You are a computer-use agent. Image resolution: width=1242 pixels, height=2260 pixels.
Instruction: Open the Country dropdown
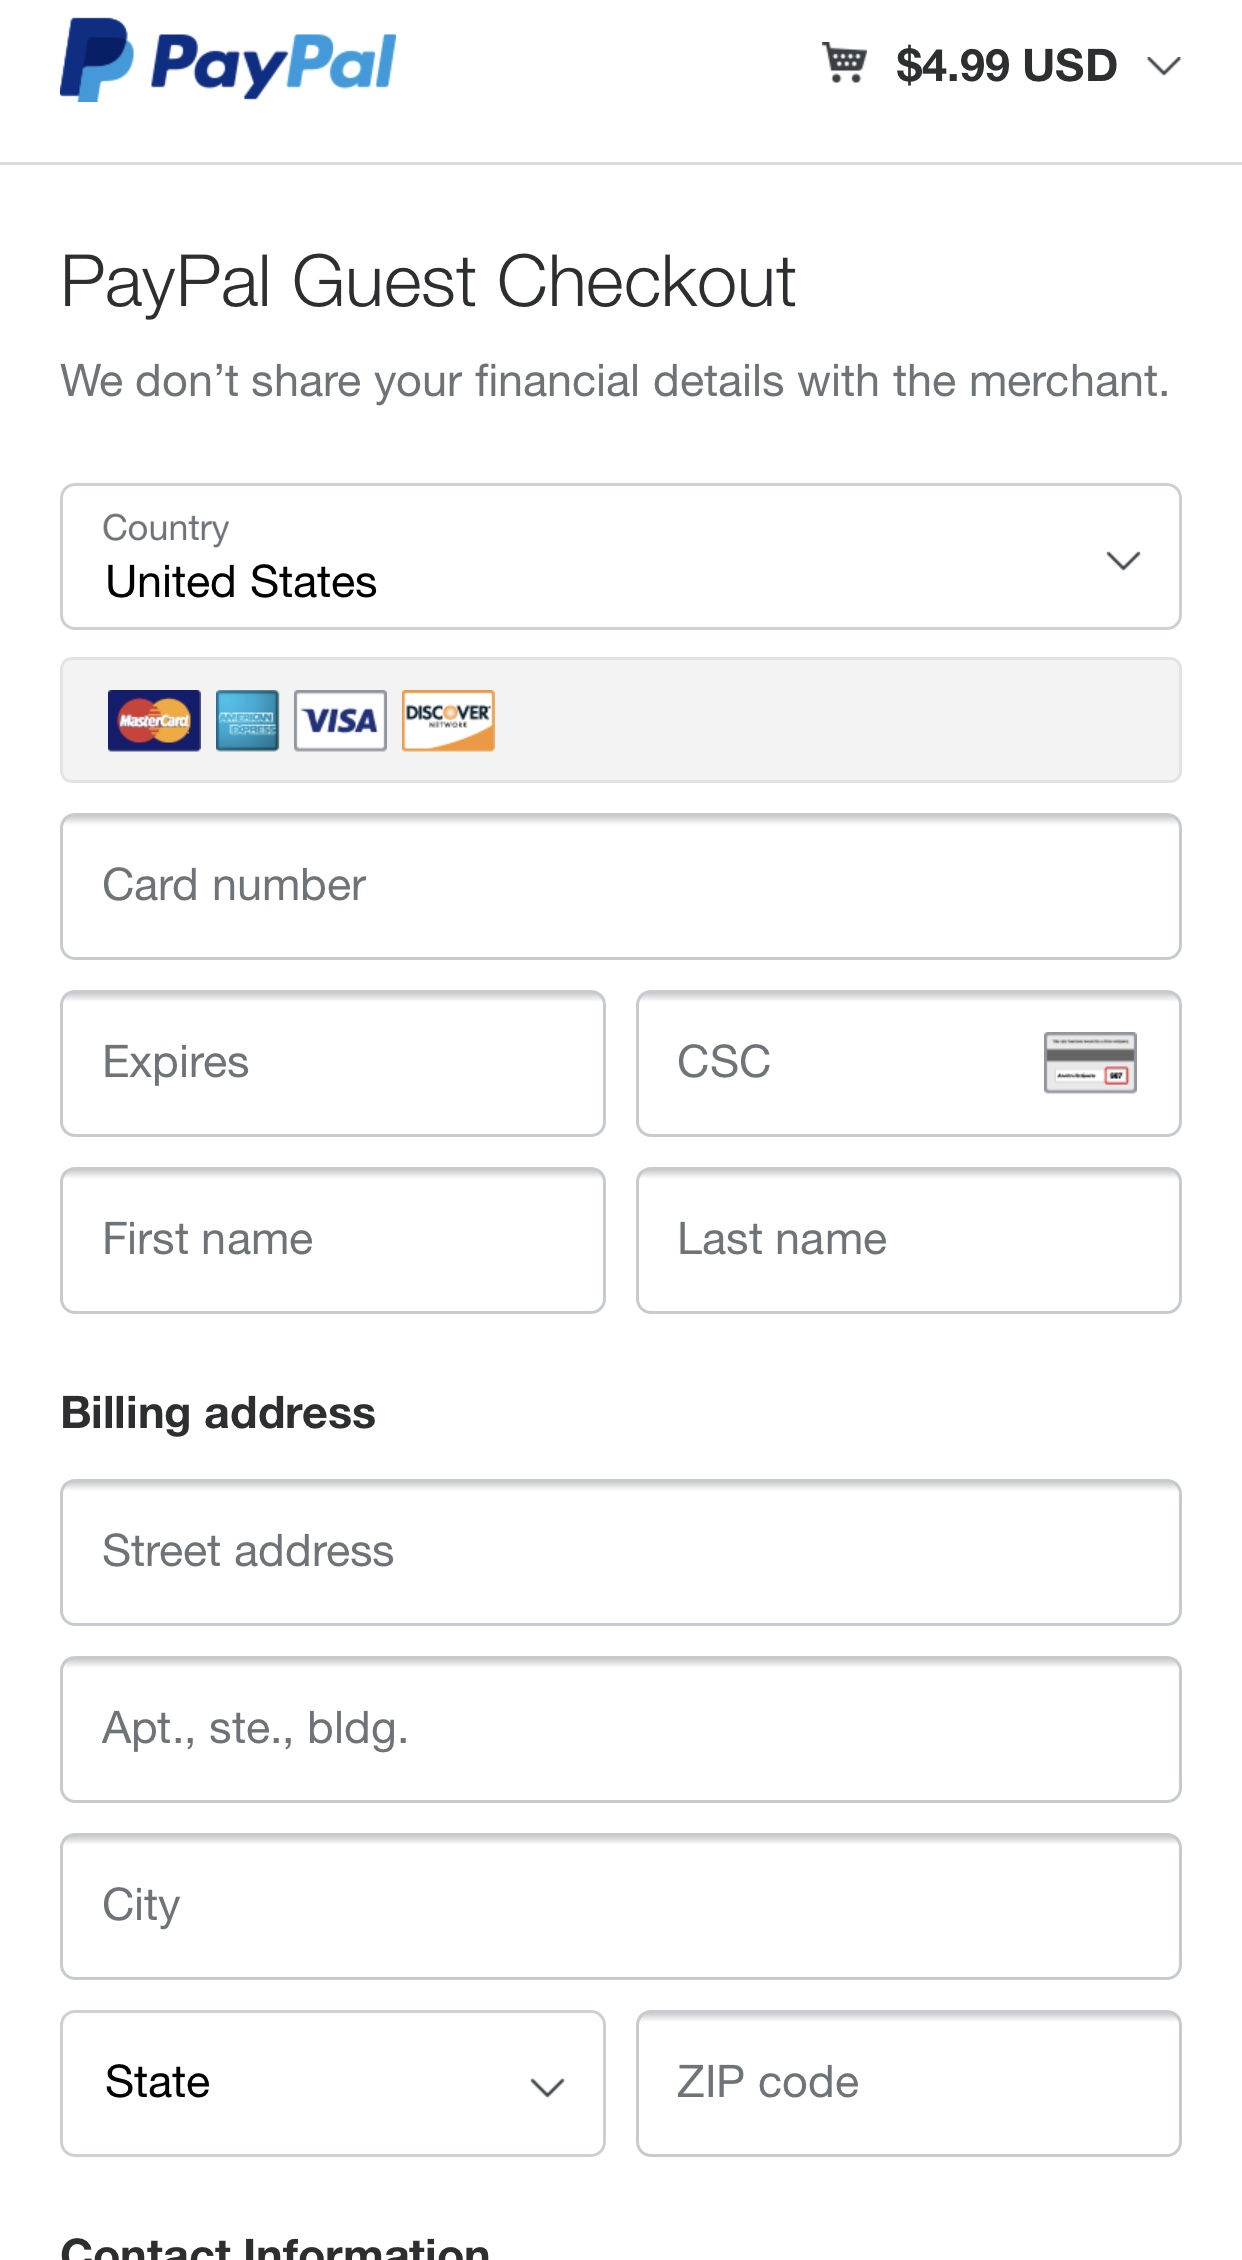(x=621, y=557)
